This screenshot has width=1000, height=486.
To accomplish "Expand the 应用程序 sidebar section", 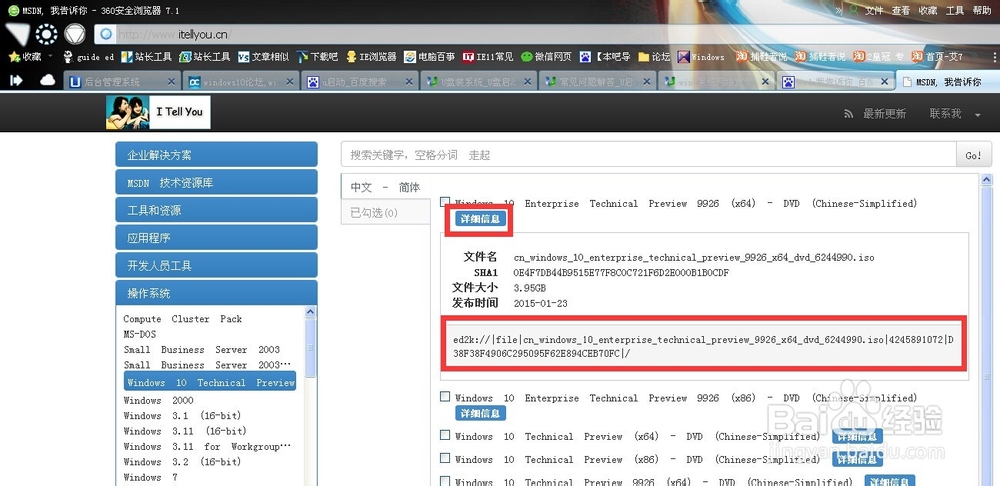I will 216,238.
